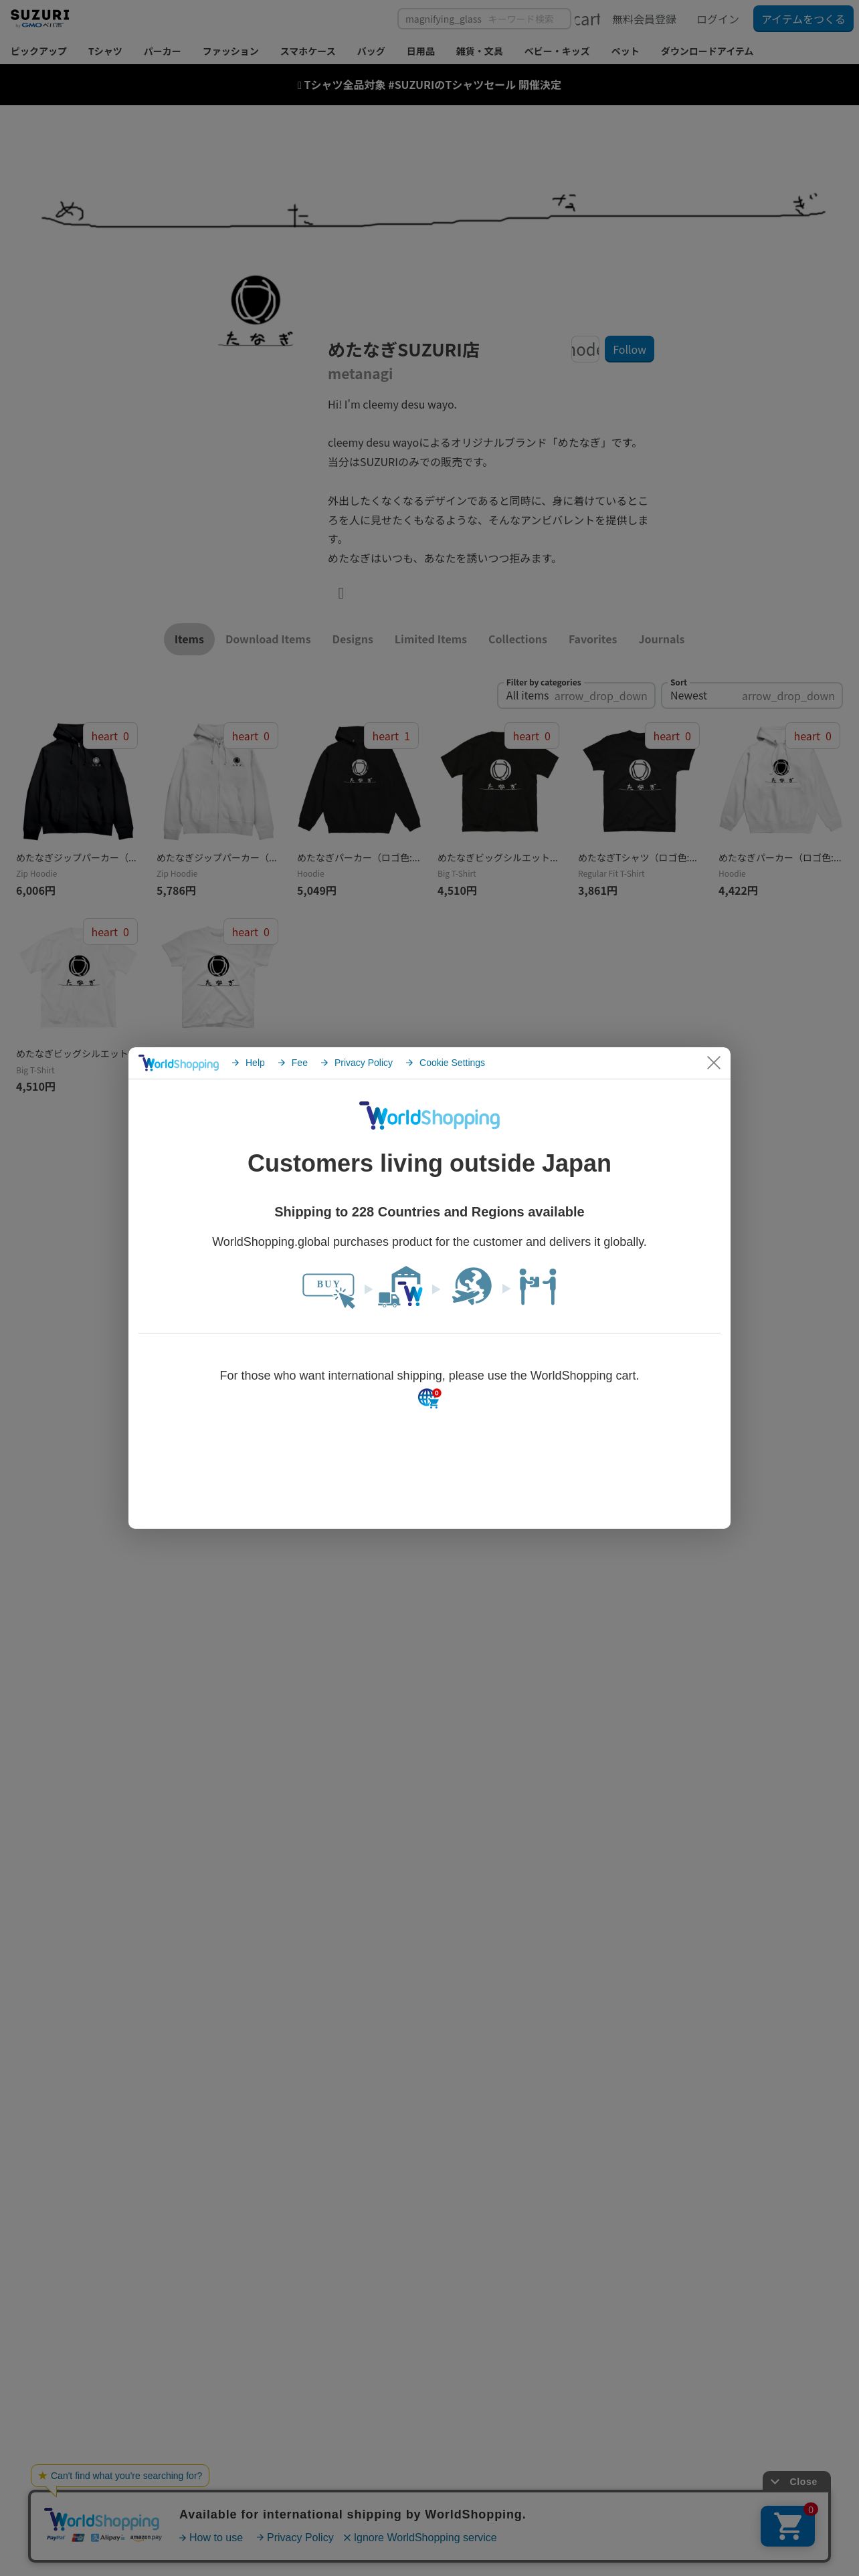Collapse the WorldShopping banner with Close
859x2576 pixels.
point(796,2481)
